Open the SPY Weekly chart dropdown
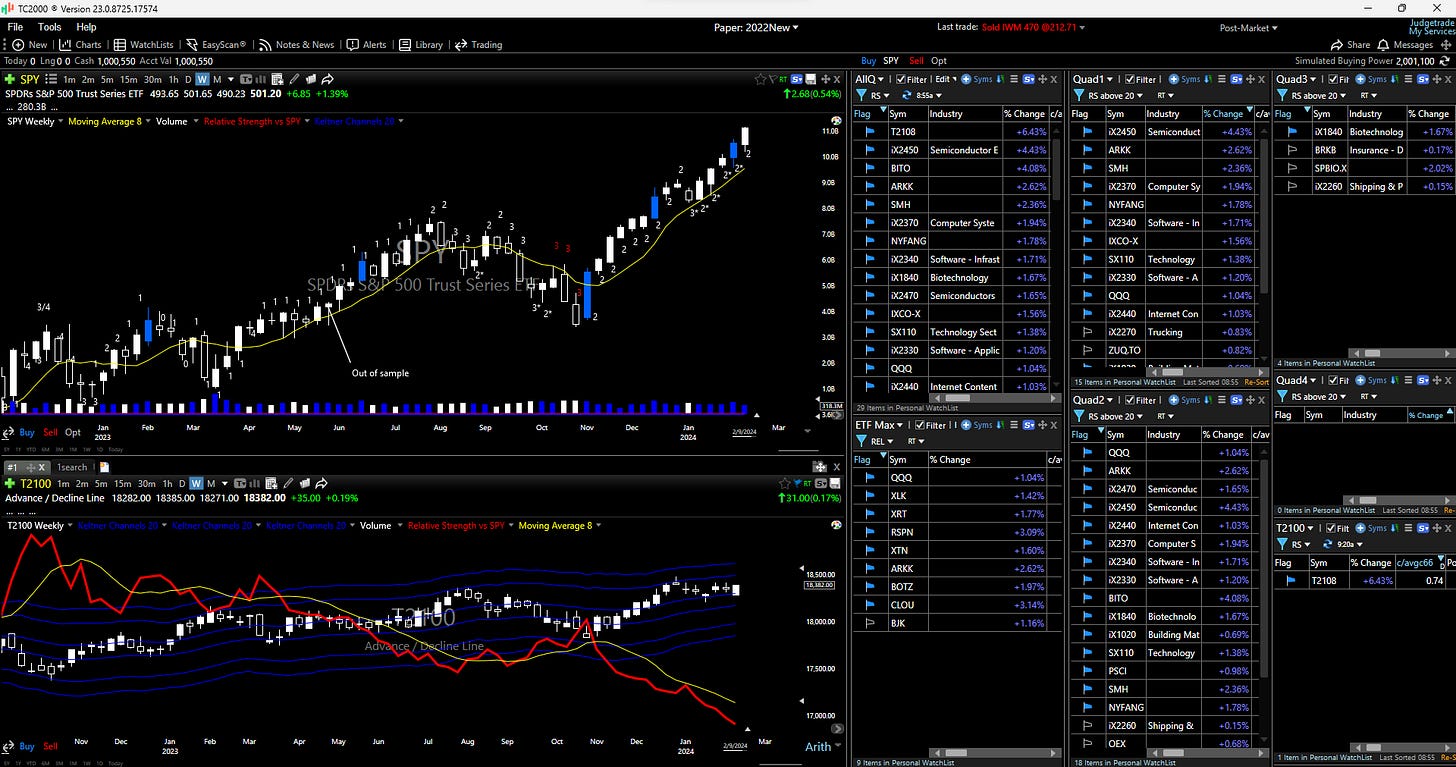 point(34,121)
